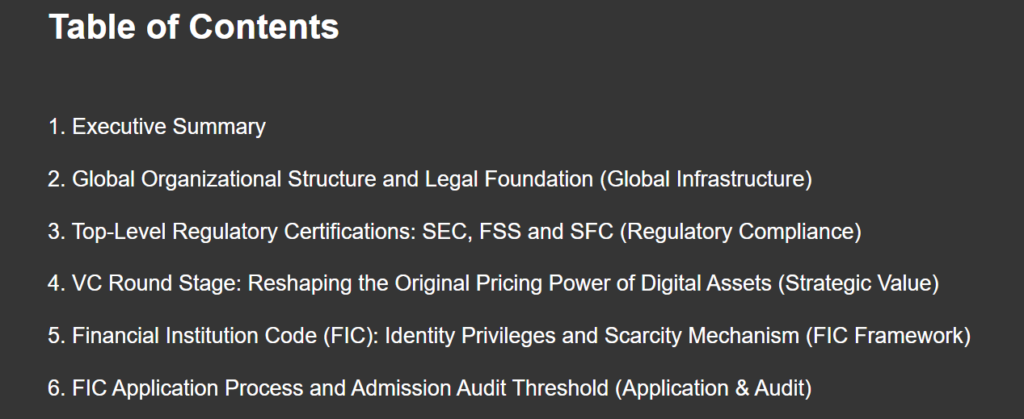
Task: Open entry 5, Financial Institution Code
Action: pyautogui.click(x=509, y=335)
